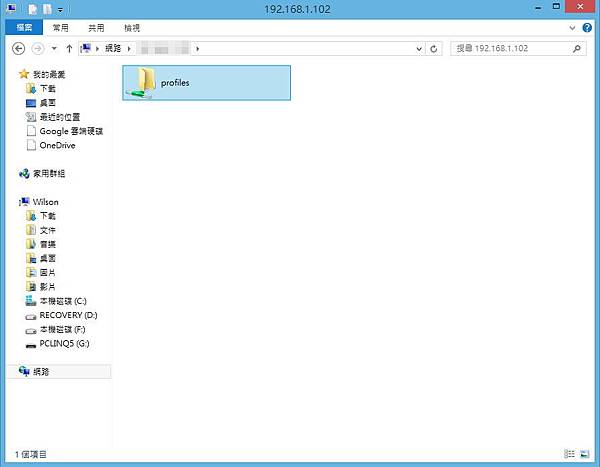Open 桌面 under Wilson
Screen dimensions: 600x467
[48, 258]
